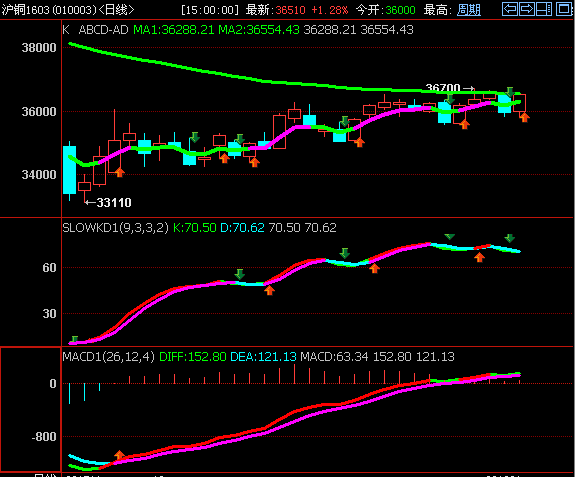Click the MACD:63.34 value
This screenshot has height=477, width=575.
334,356
